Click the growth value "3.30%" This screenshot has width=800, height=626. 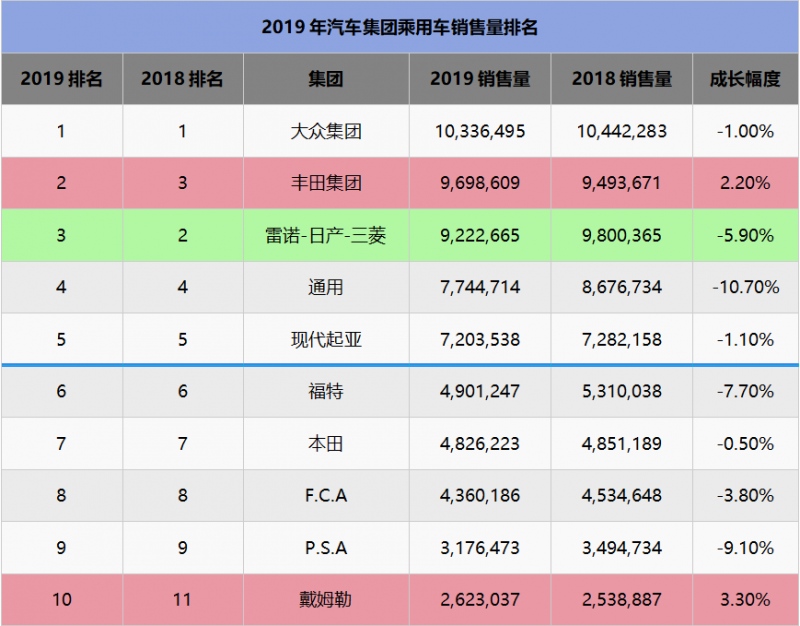745,599
